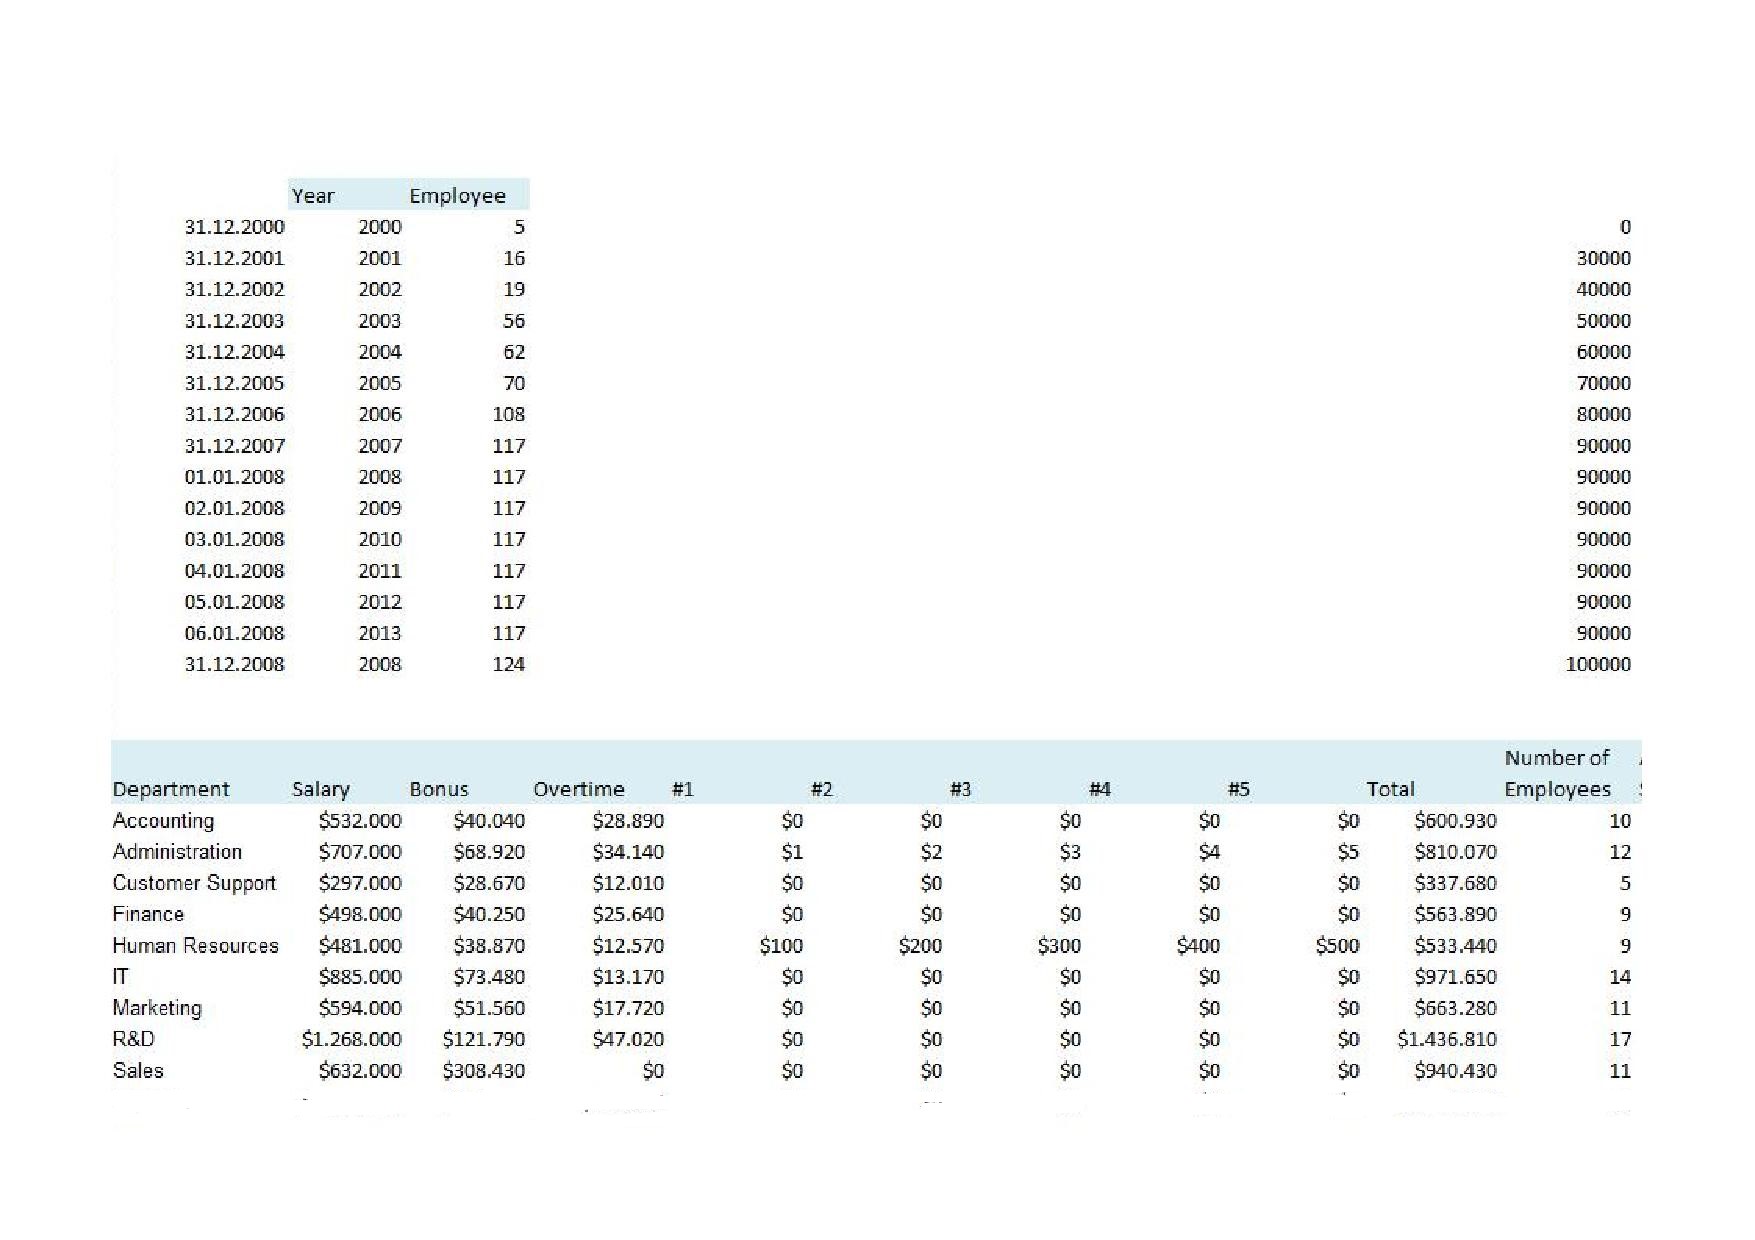Select the Human Resources $500 cell
The width and height of the screenshot is (1755, 1240).
tap(1337, 946)
